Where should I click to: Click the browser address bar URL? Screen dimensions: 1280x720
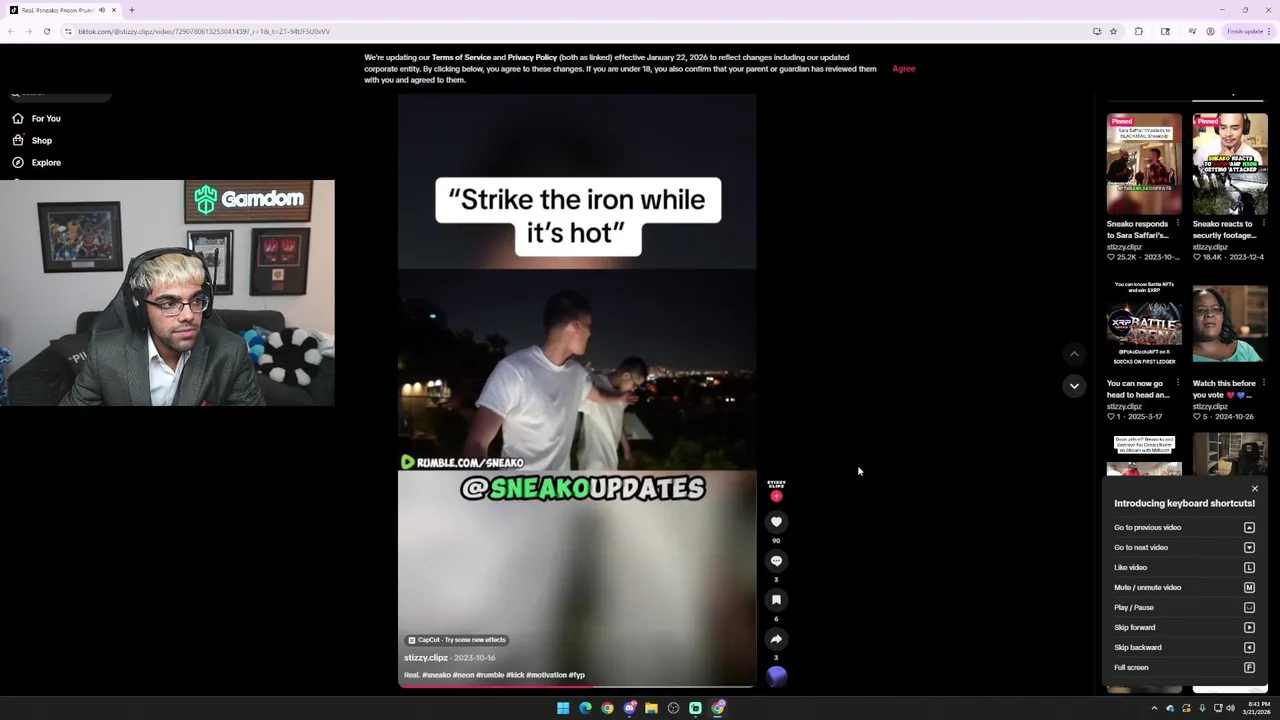(x=204, y=31)
